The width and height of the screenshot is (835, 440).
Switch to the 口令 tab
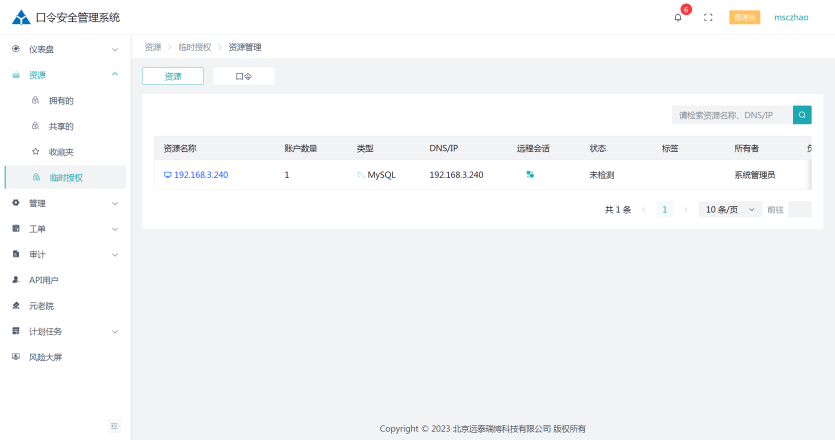(243, 76)
